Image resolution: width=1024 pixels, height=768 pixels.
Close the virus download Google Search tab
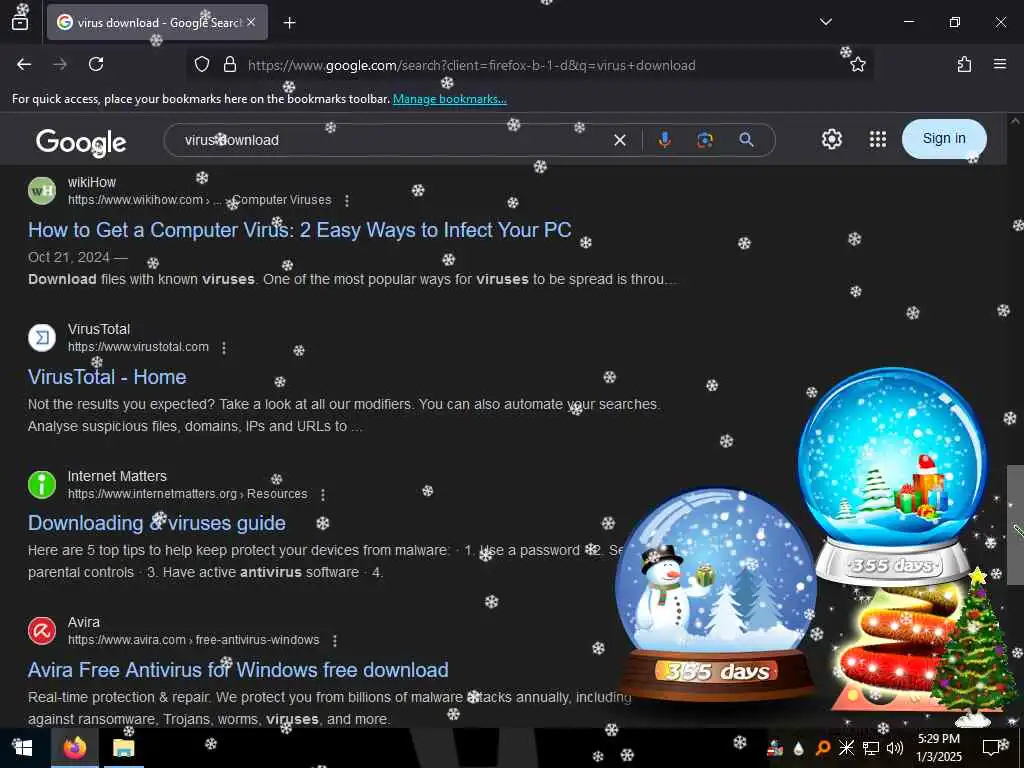(x=251, y=22)
